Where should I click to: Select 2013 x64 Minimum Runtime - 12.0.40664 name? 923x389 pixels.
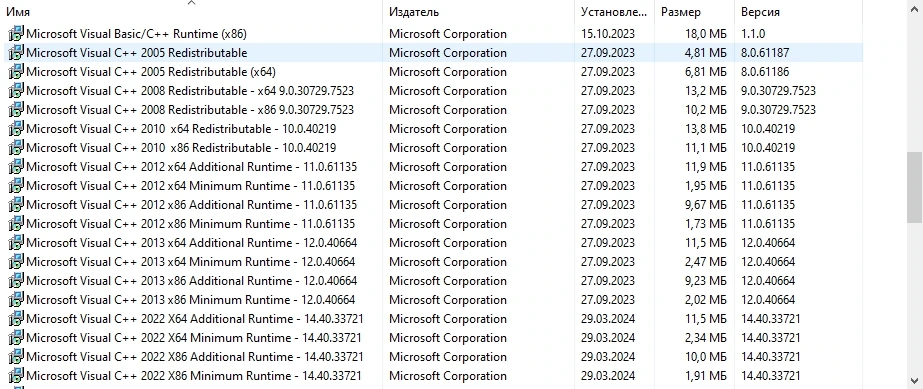pos(191,261)
